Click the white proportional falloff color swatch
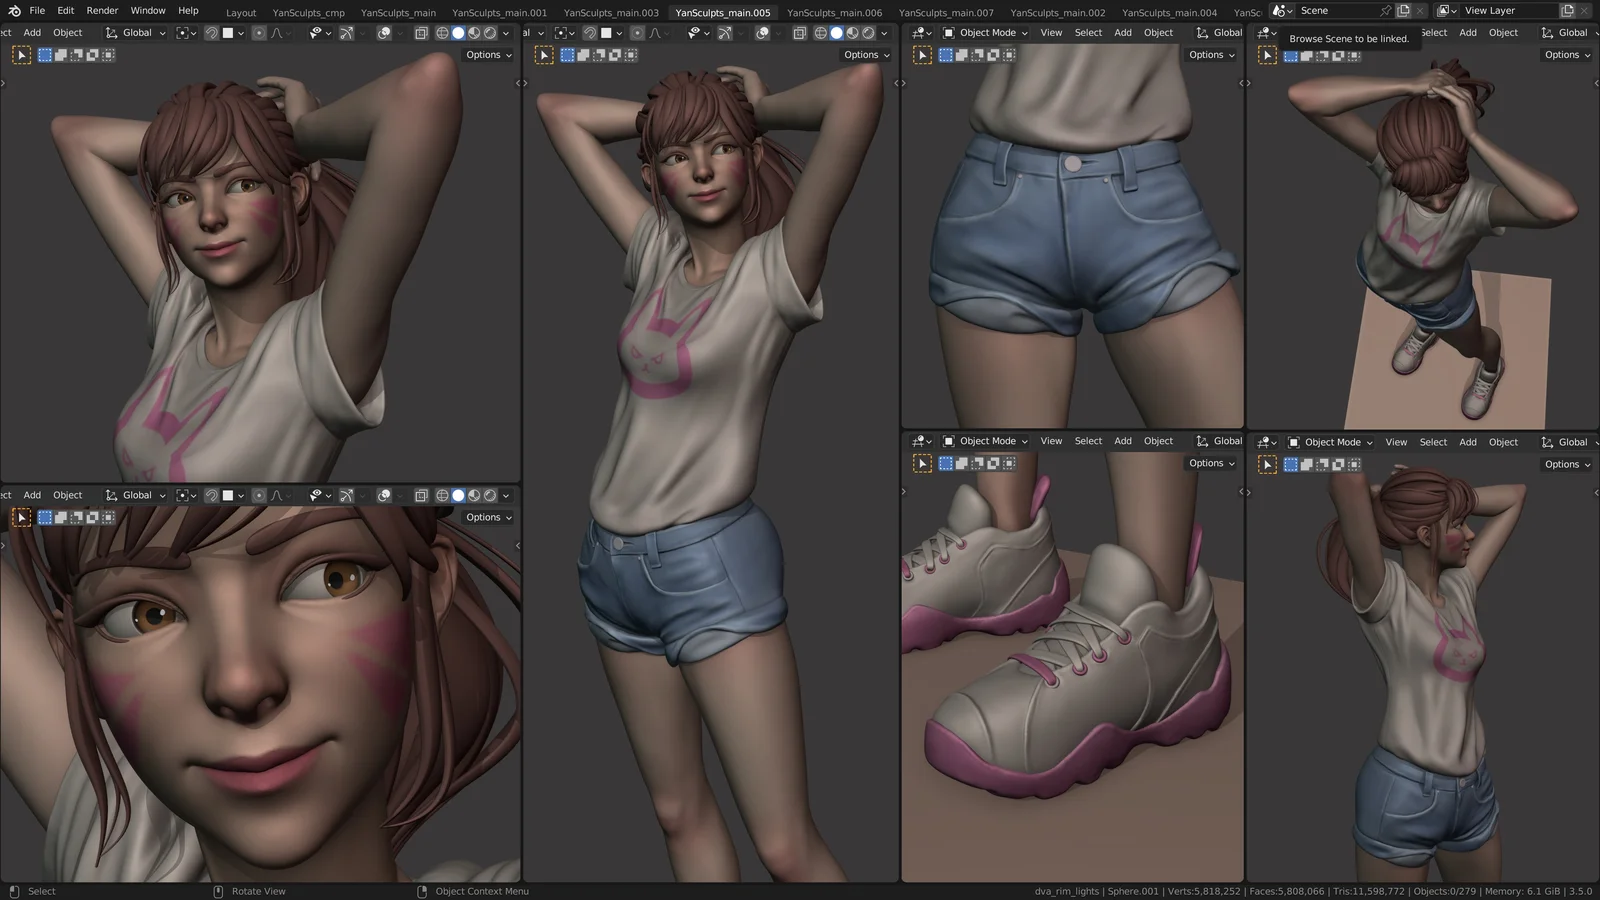 coord(228,32)
